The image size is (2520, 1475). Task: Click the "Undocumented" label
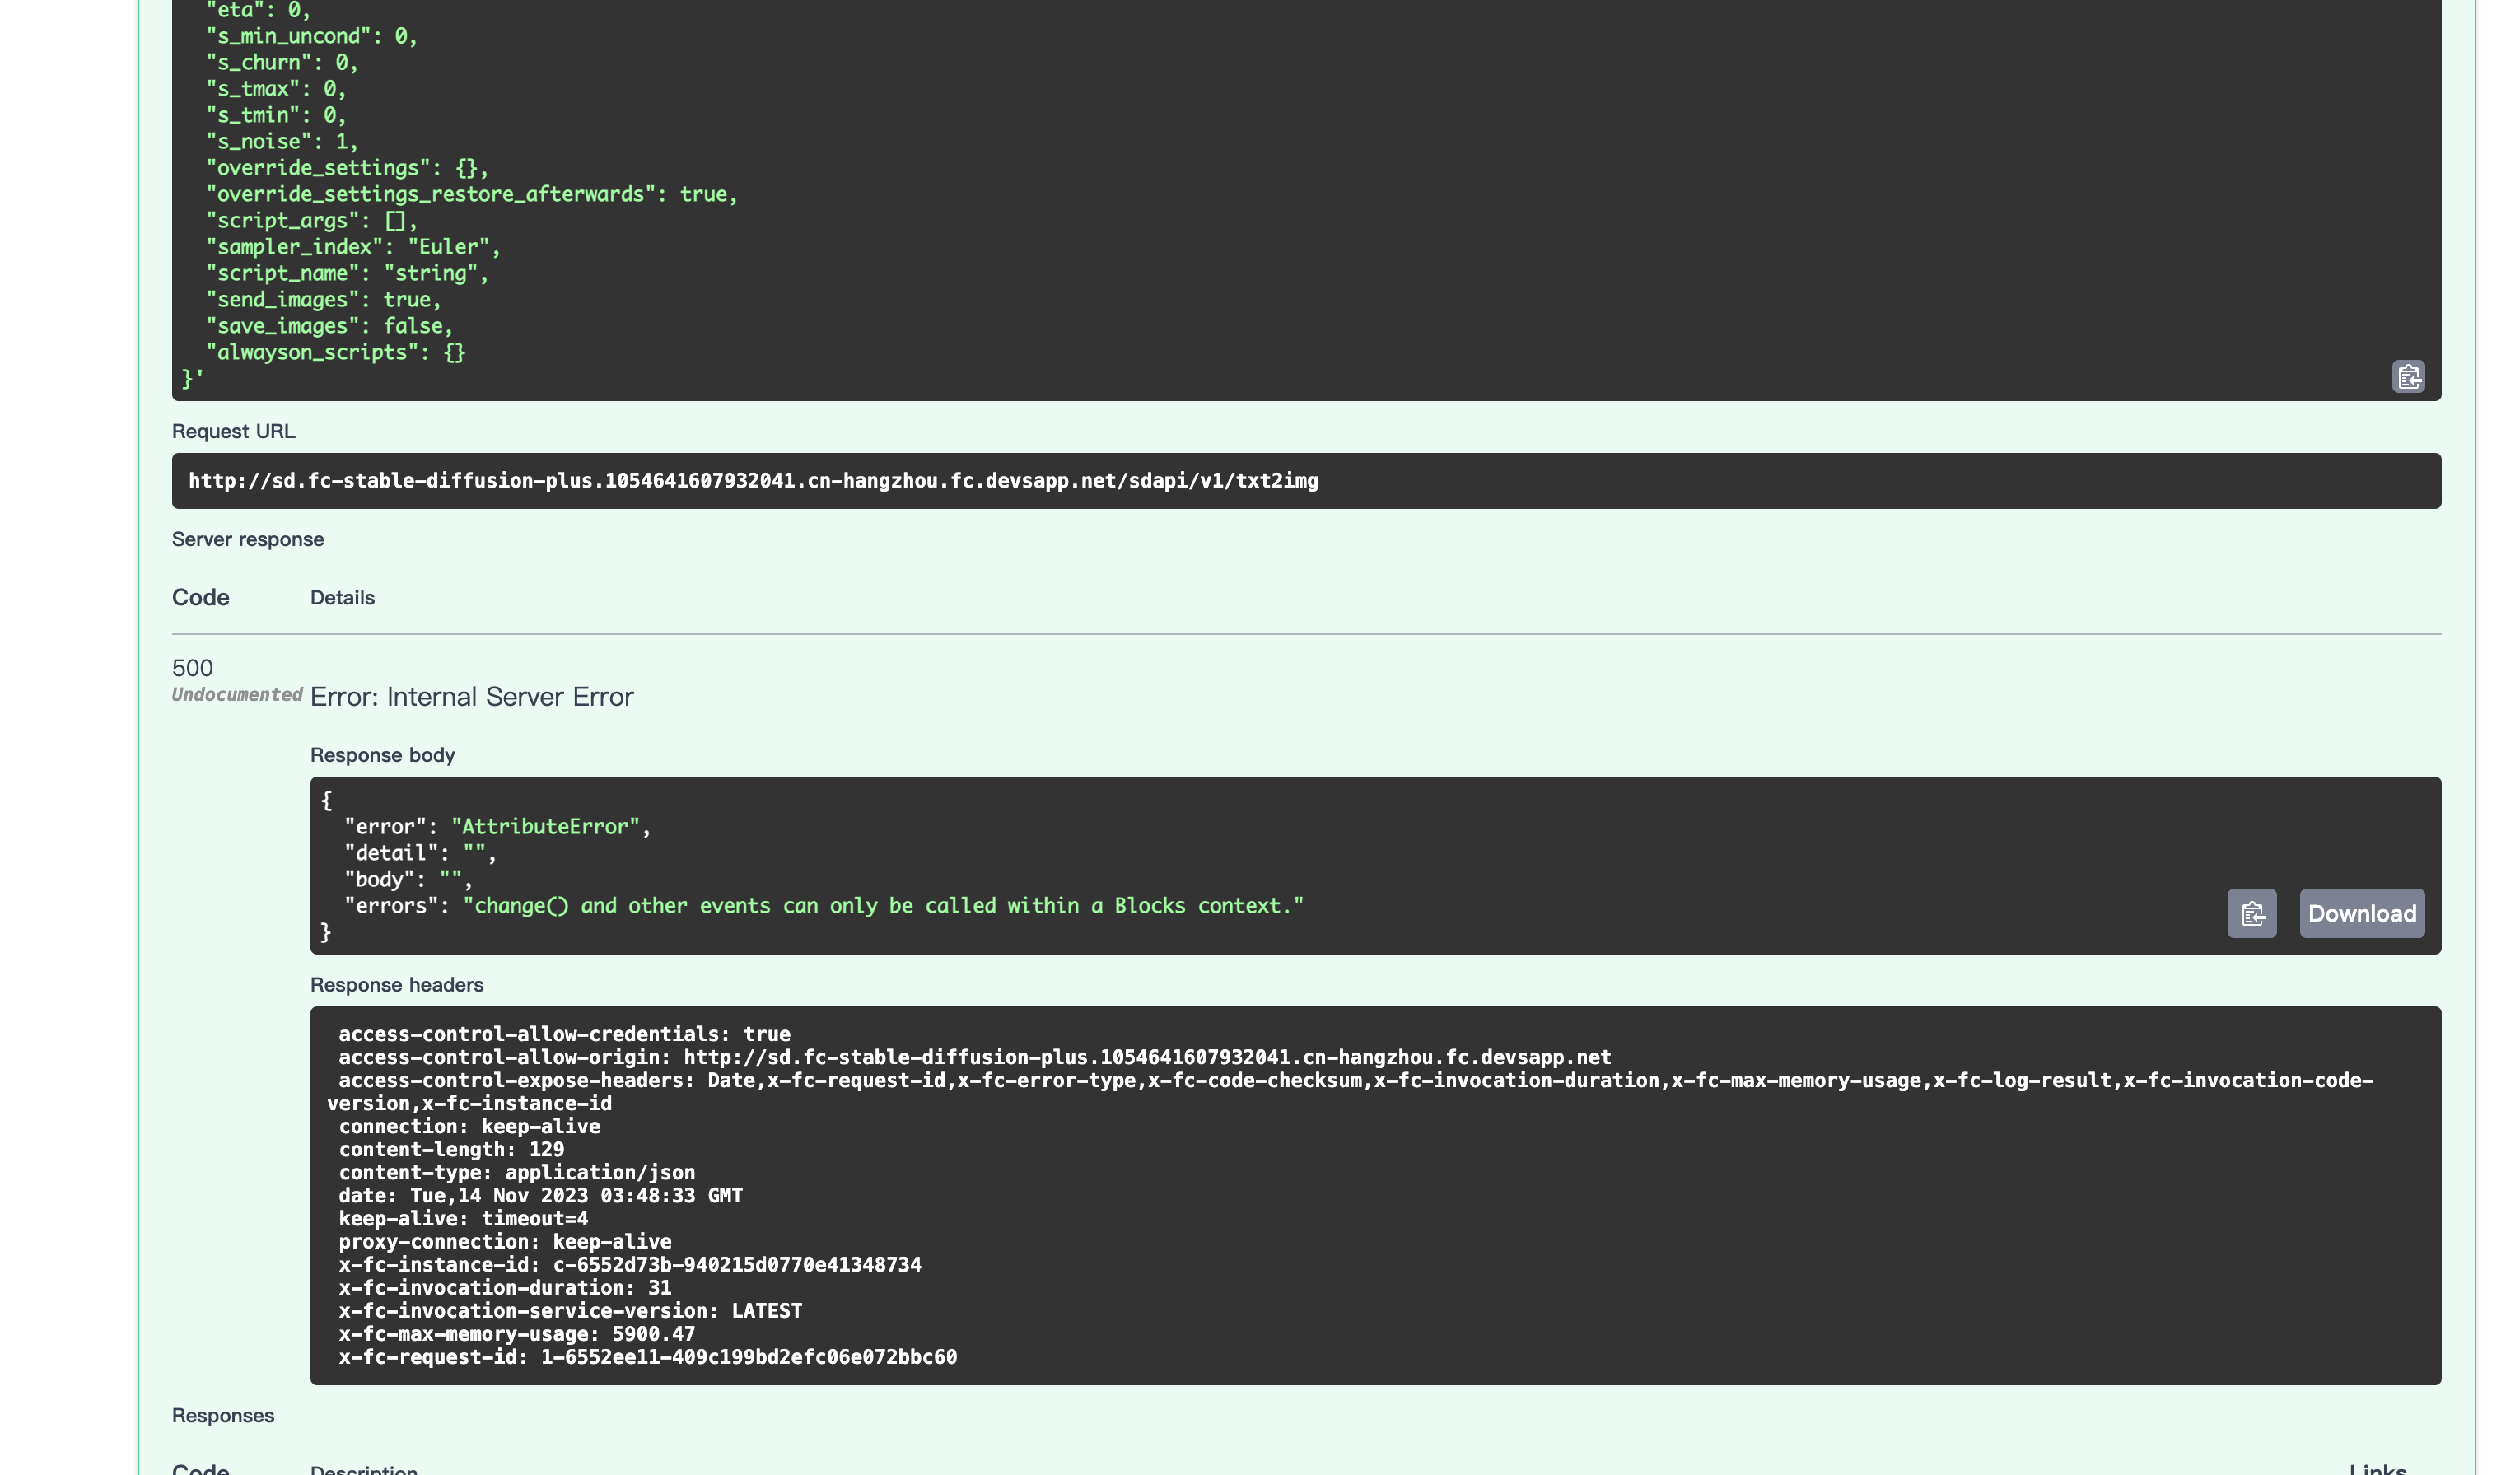coord(237,695)
